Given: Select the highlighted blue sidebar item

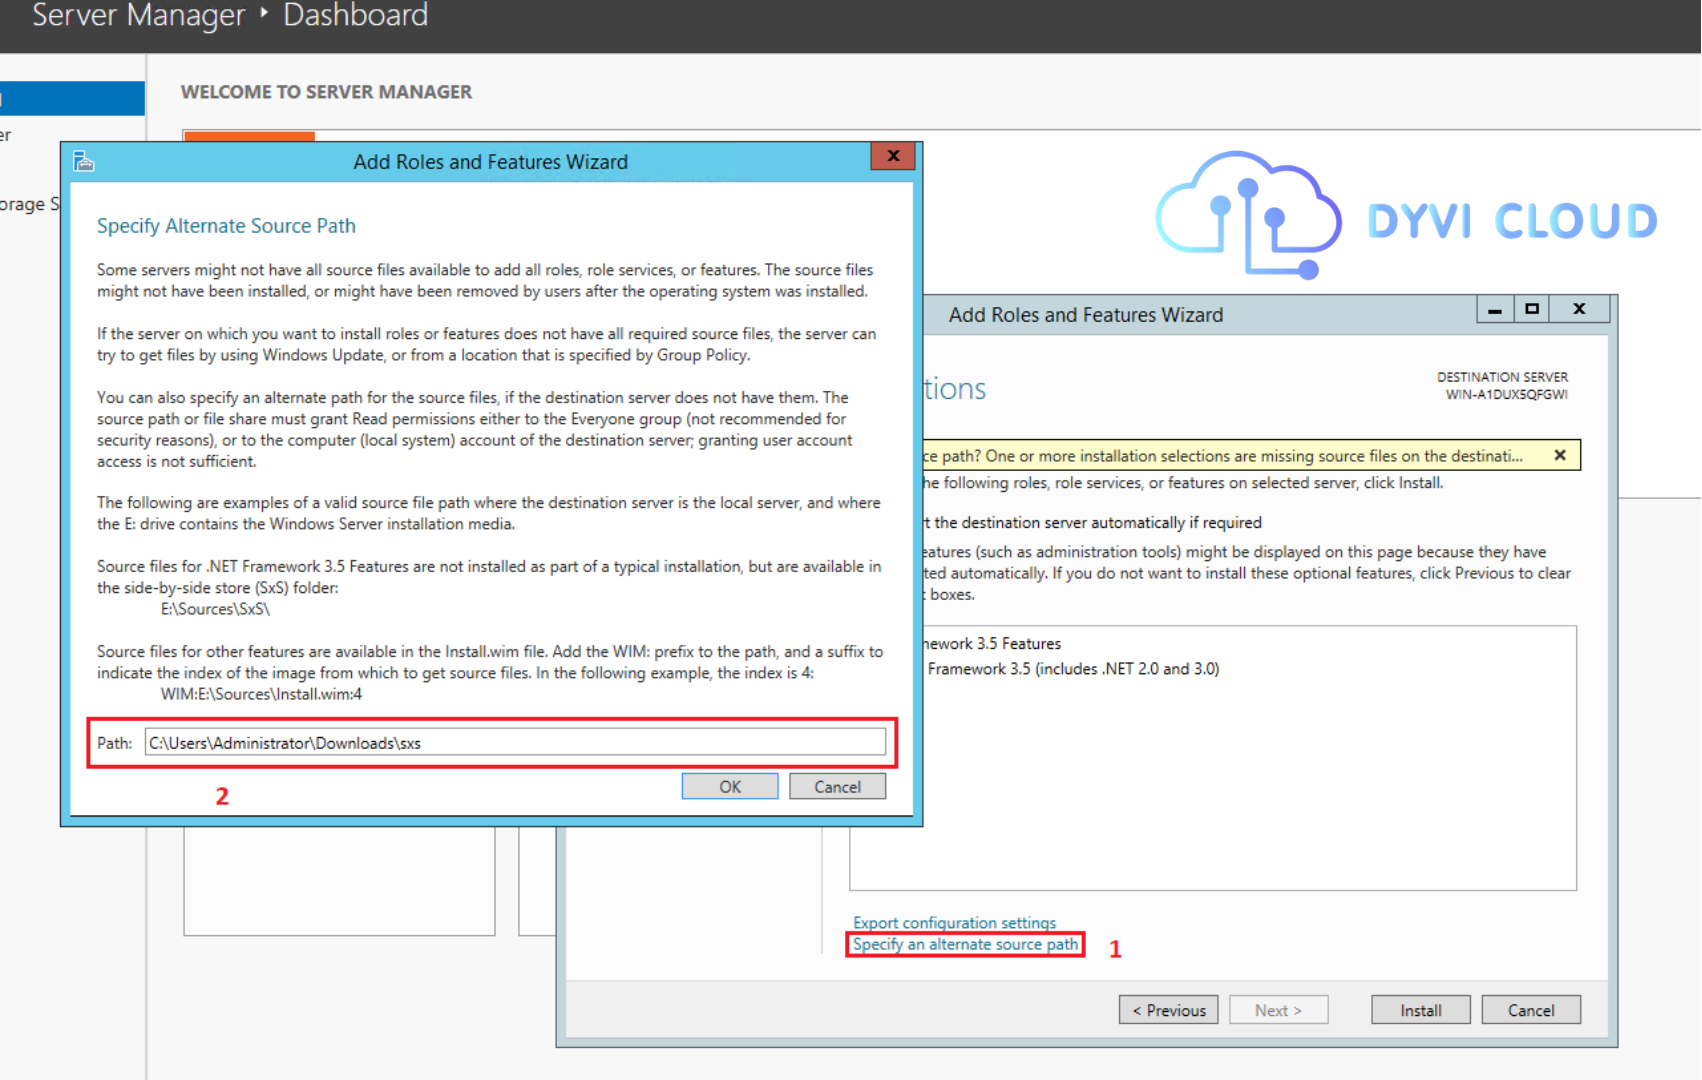Looking at the screenshot, I should (72, 98).
